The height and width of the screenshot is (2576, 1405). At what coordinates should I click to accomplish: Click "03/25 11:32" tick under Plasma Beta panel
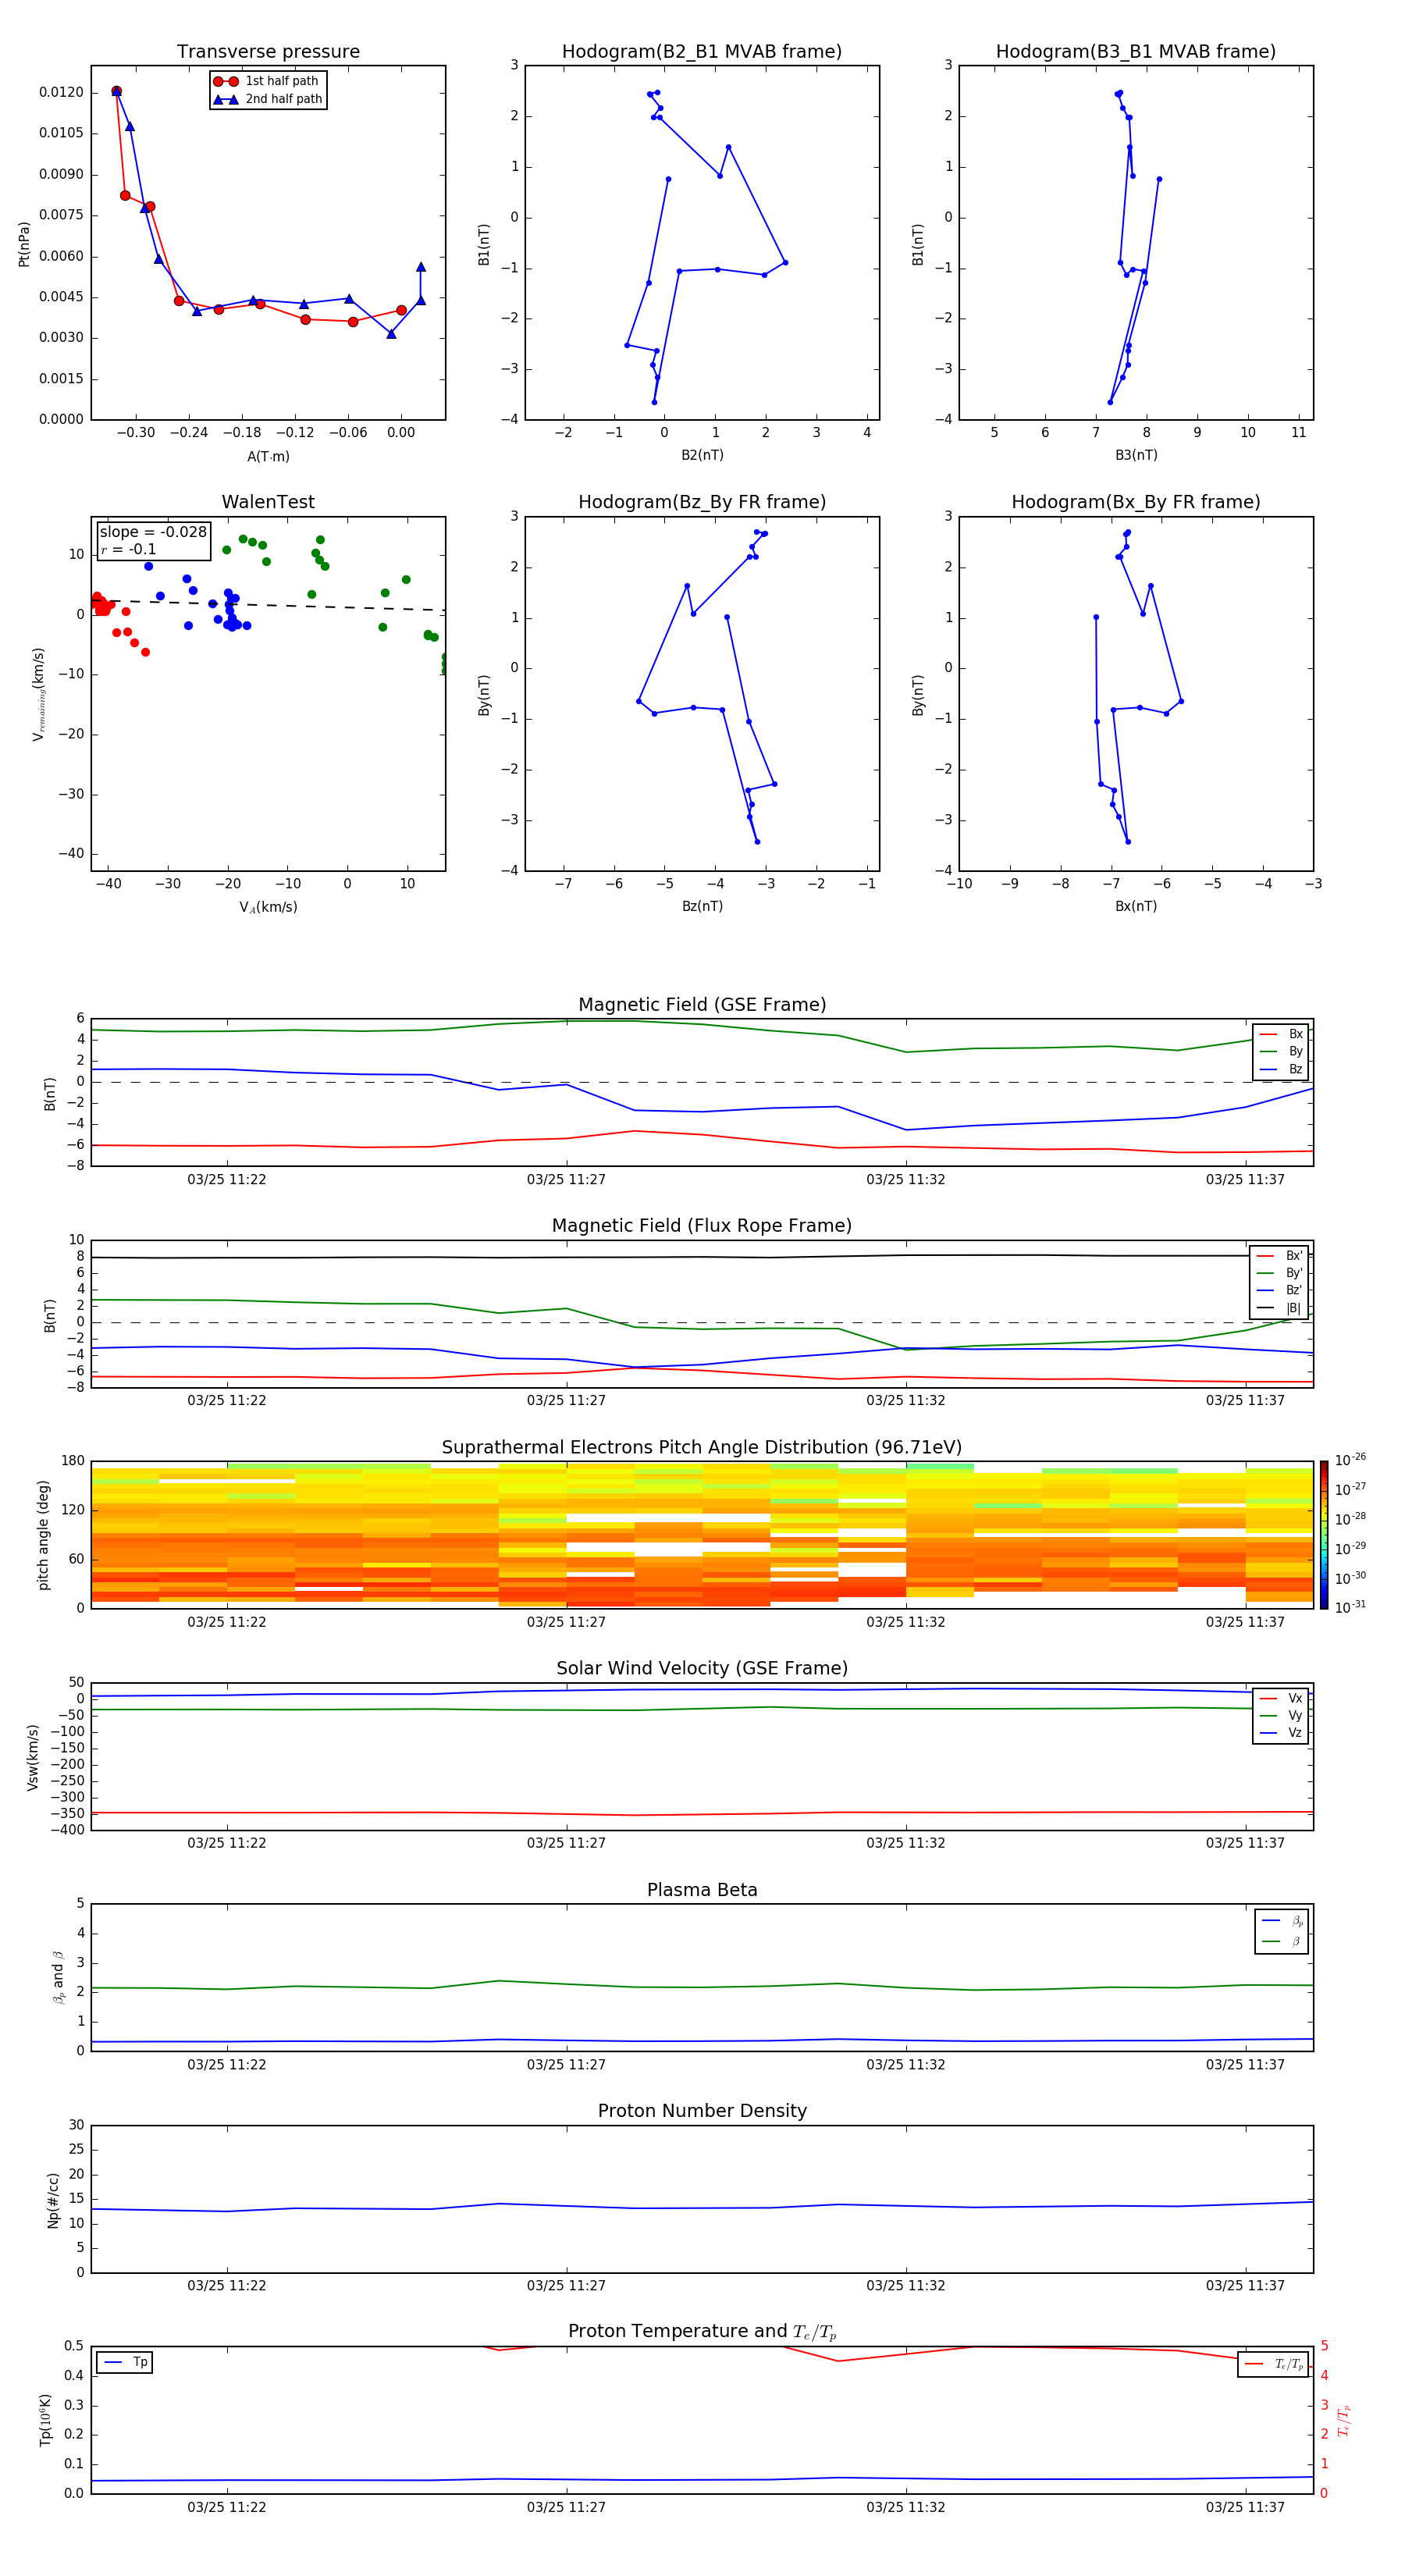[906, 2064]
